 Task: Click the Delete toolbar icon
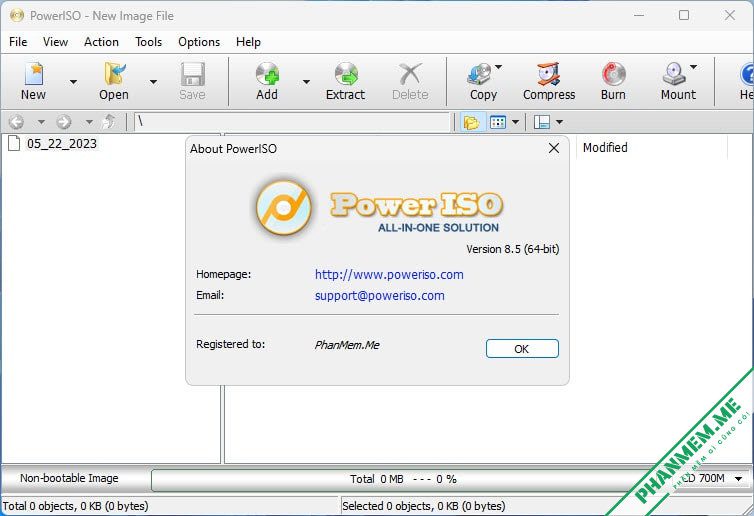click(410, 75)
